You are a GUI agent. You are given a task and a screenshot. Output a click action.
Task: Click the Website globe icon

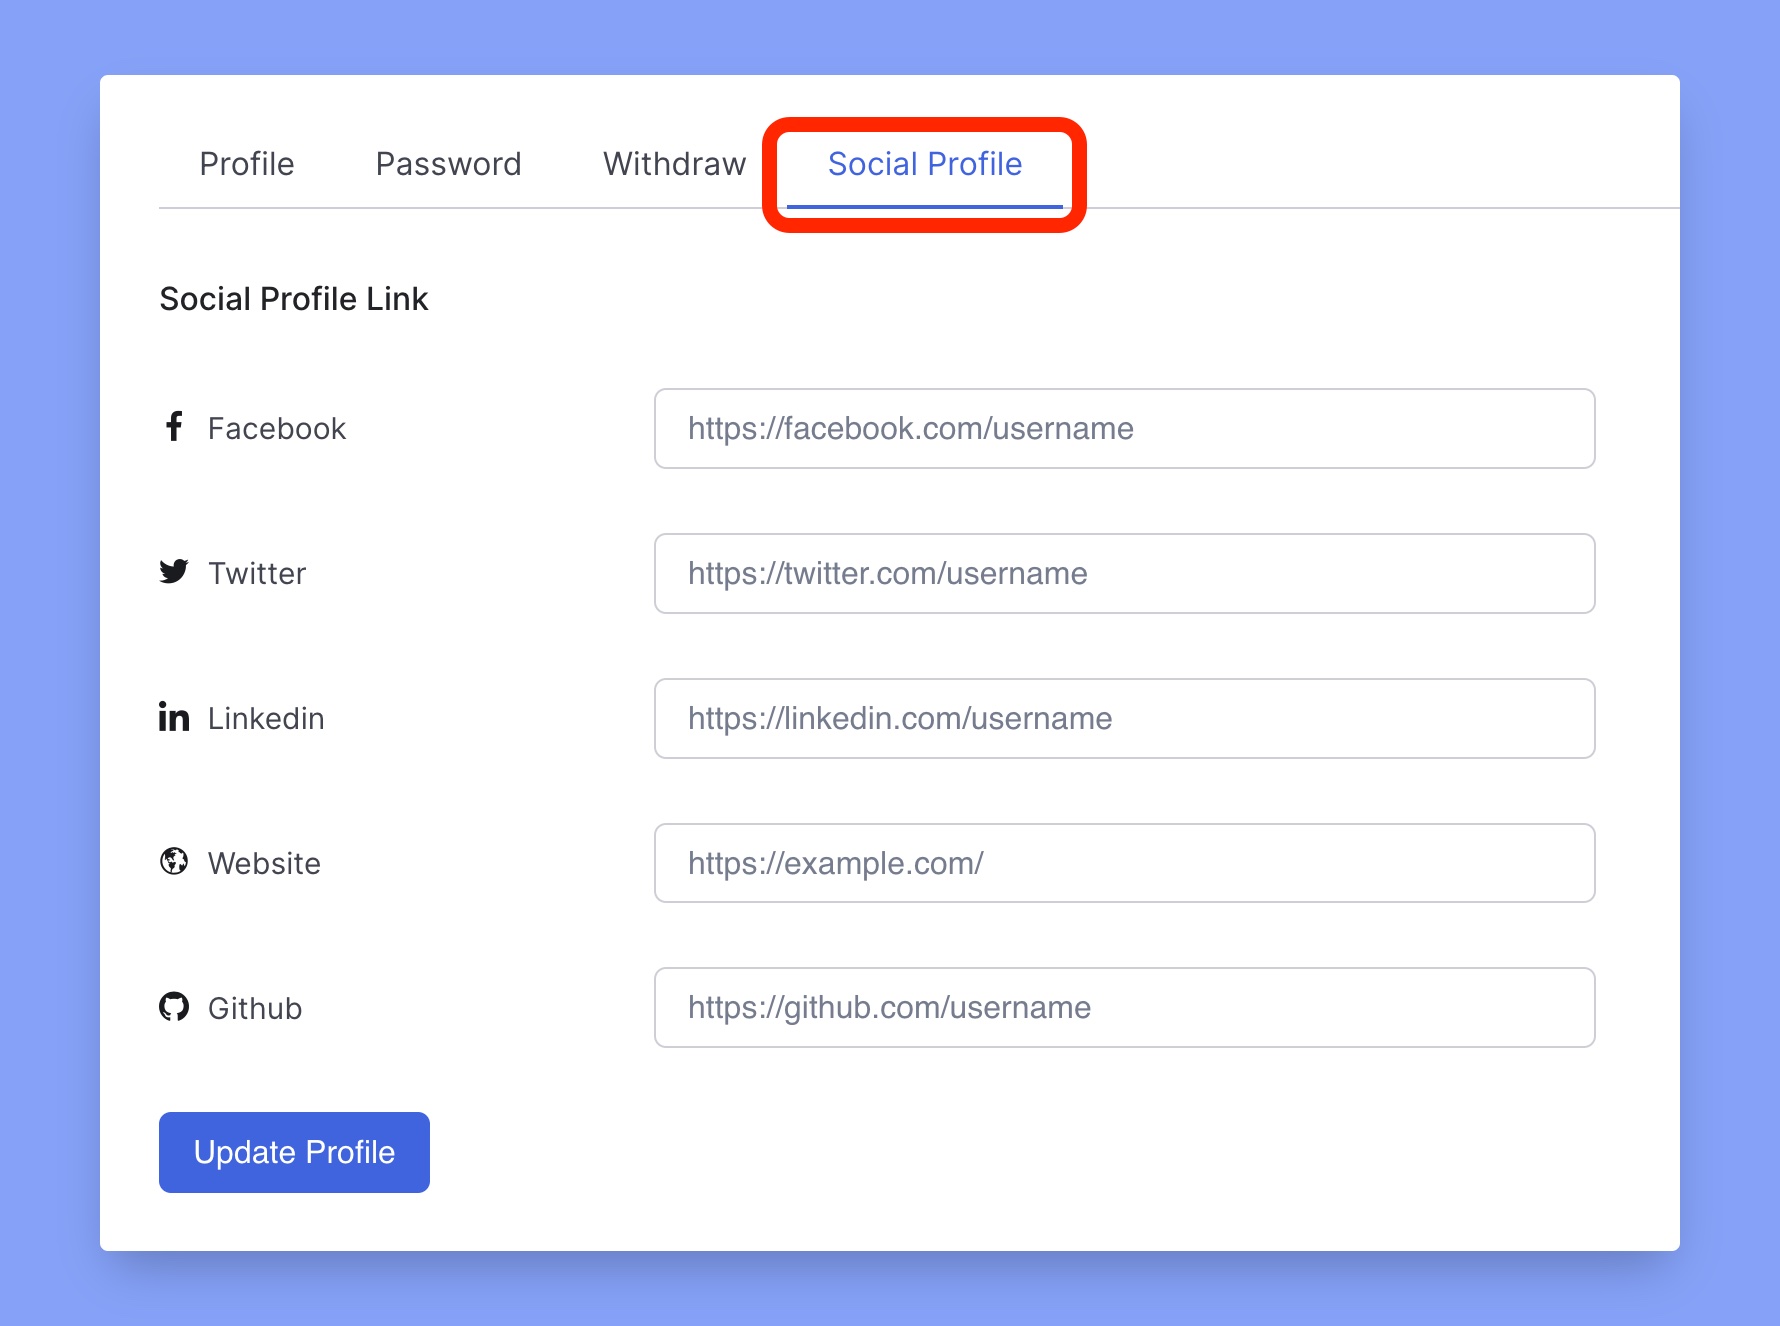174,861
